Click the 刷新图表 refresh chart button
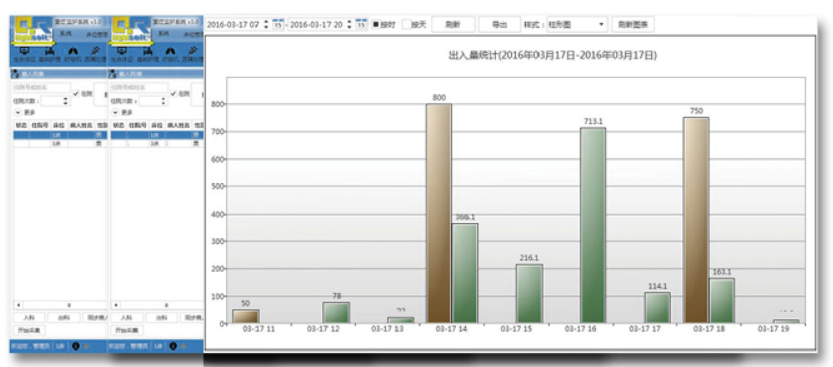The width and height of the screenshot is (833, 367). (x=633, y=24)
